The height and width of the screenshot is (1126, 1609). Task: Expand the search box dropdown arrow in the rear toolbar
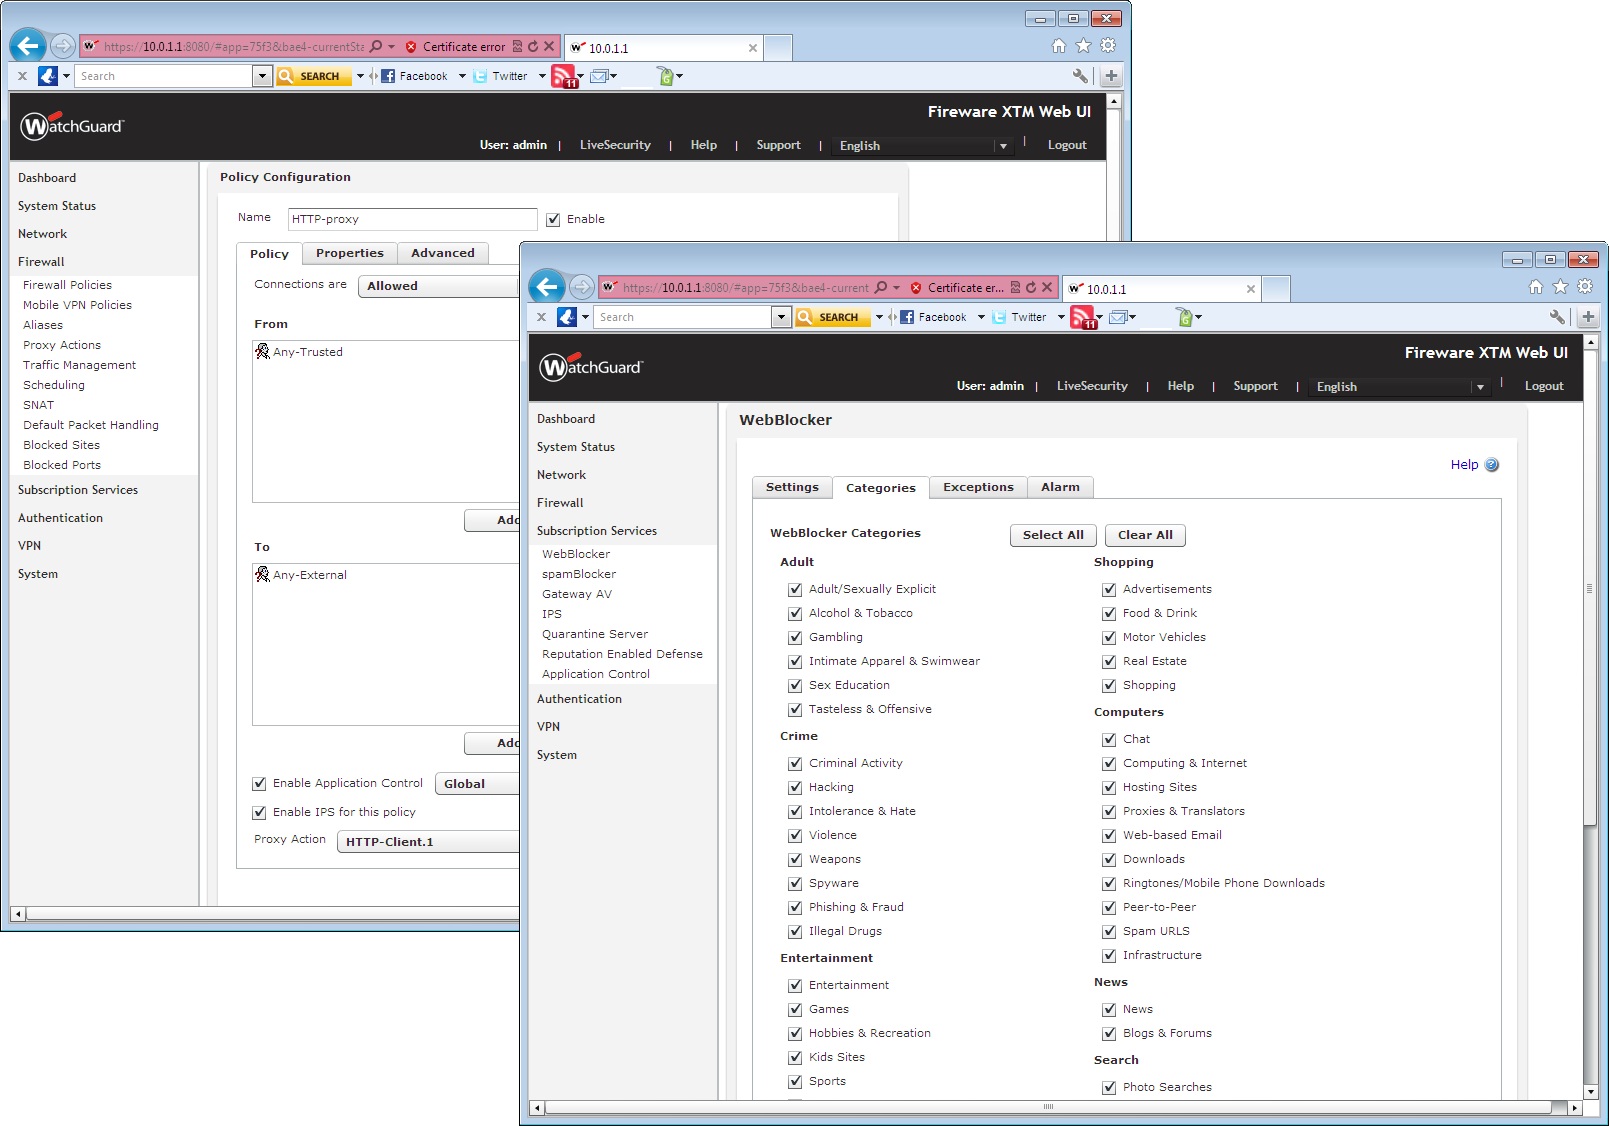[262, 76]
